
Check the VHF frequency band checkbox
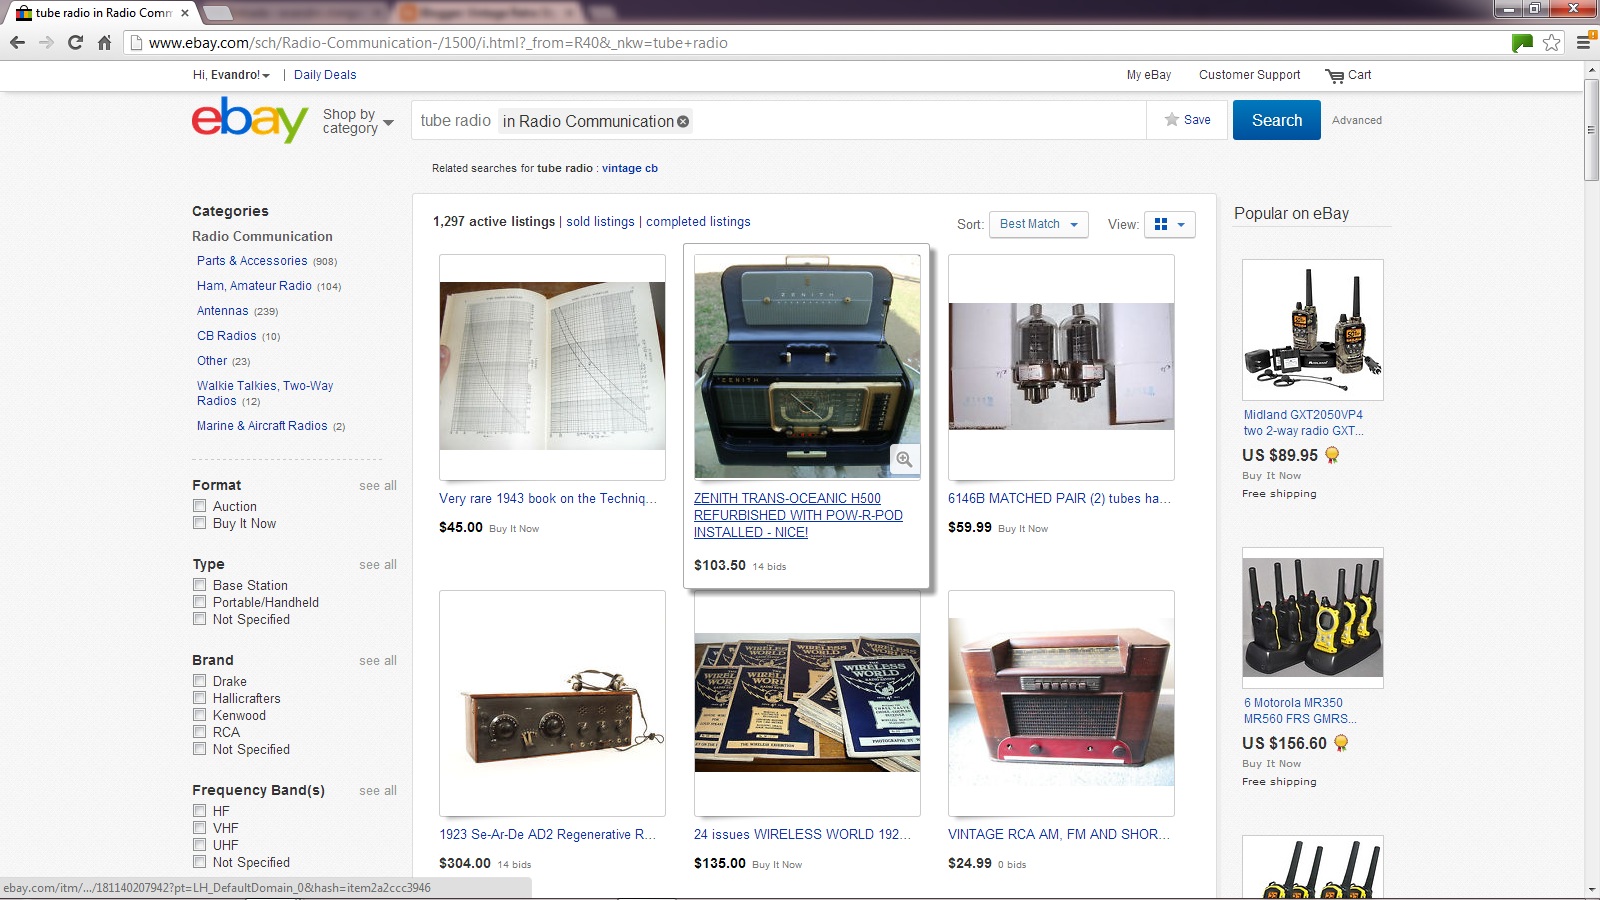(200, 828)
